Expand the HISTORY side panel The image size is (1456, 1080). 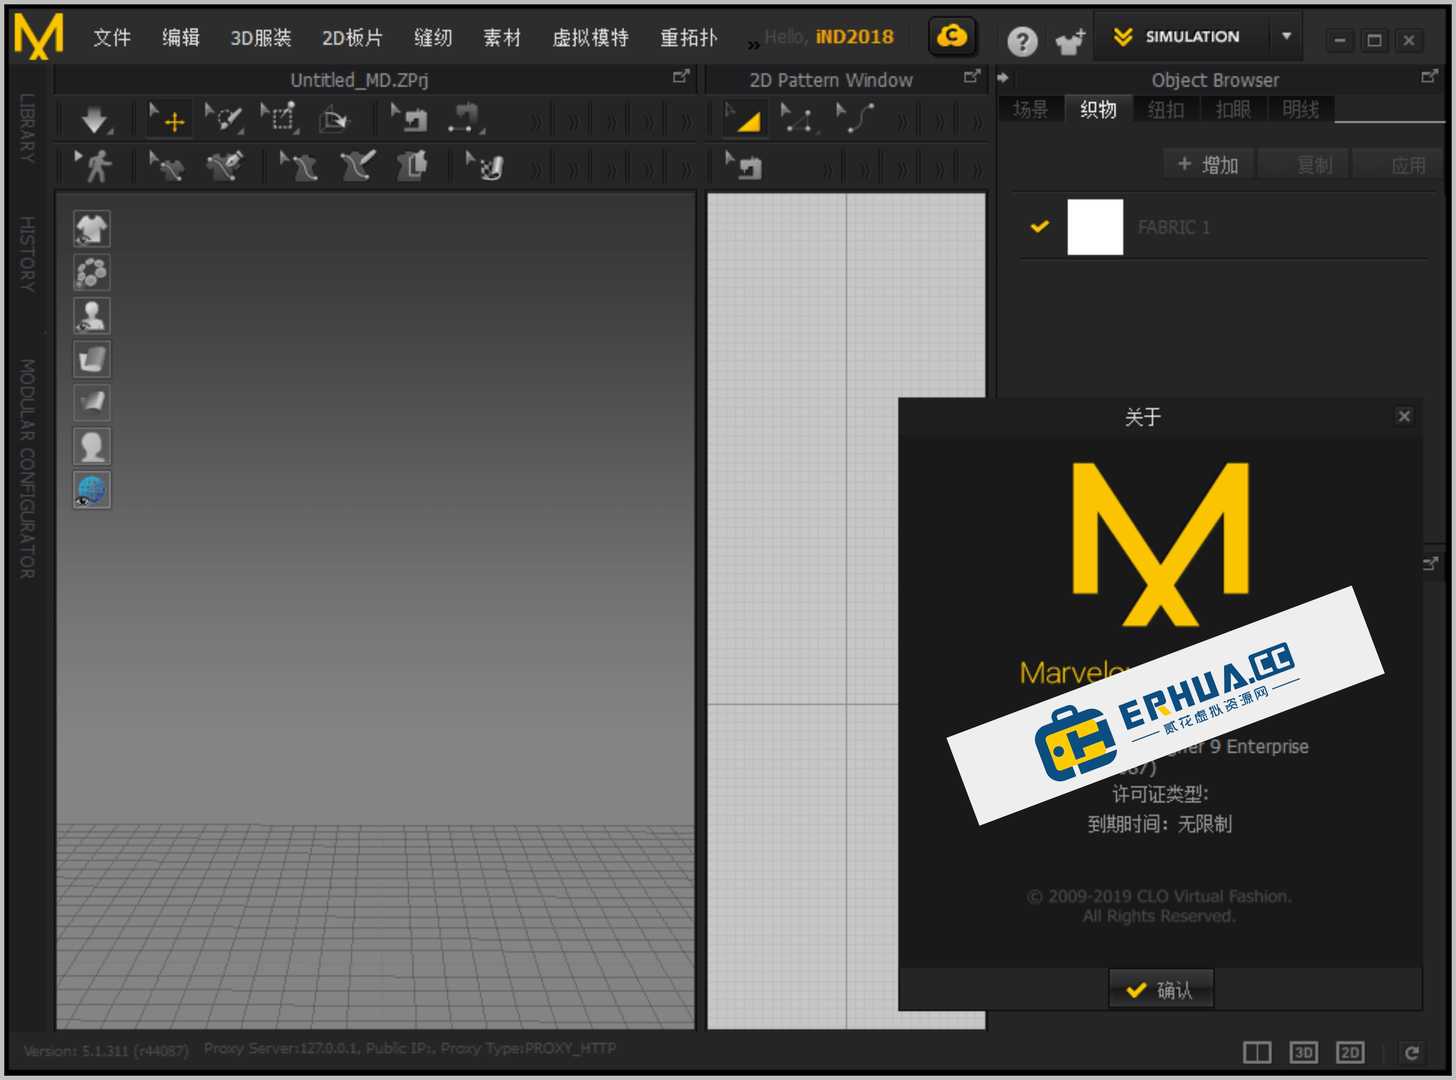click(x=27, y=254)
